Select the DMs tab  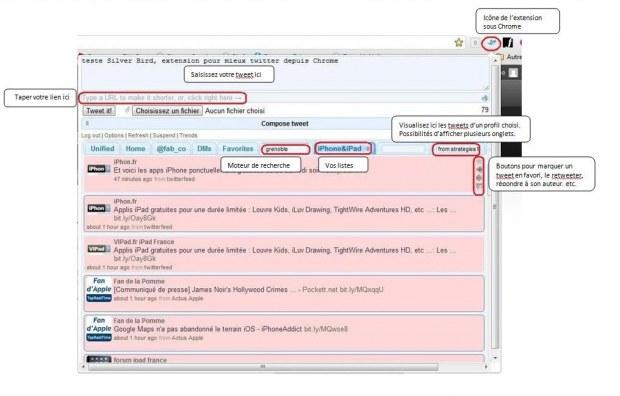point(204,149)
